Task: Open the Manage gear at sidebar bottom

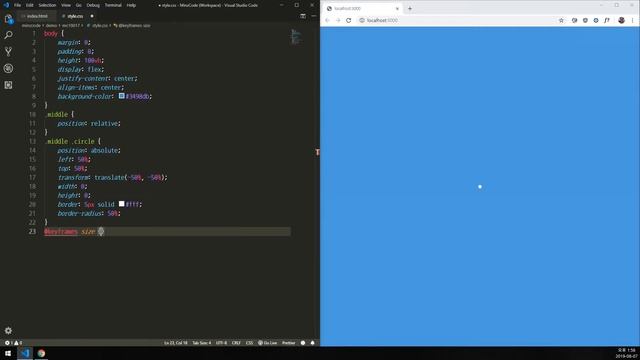Action: pyautogui.click(x=8, y=331)
